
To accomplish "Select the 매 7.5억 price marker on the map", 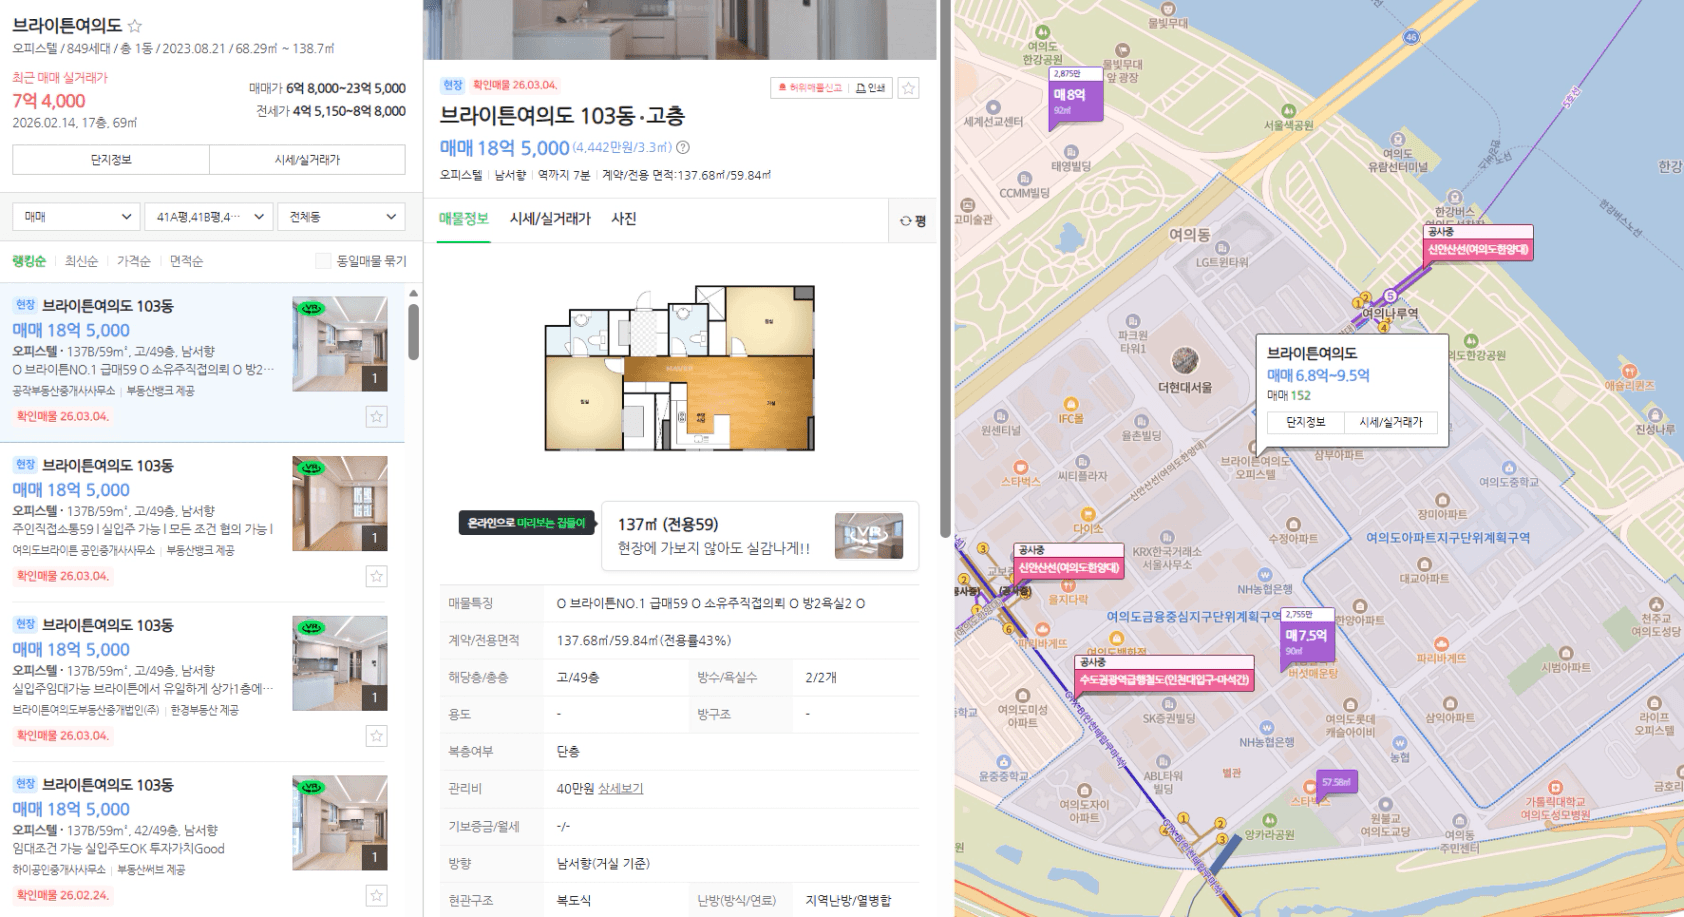I will [1308, 639].
